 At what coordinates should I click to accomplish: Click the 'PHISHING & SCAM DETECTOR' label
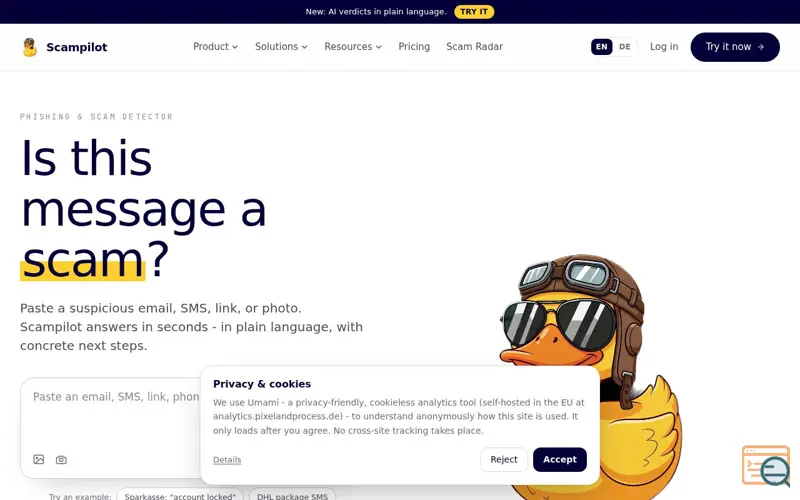(x=96, y=117)
